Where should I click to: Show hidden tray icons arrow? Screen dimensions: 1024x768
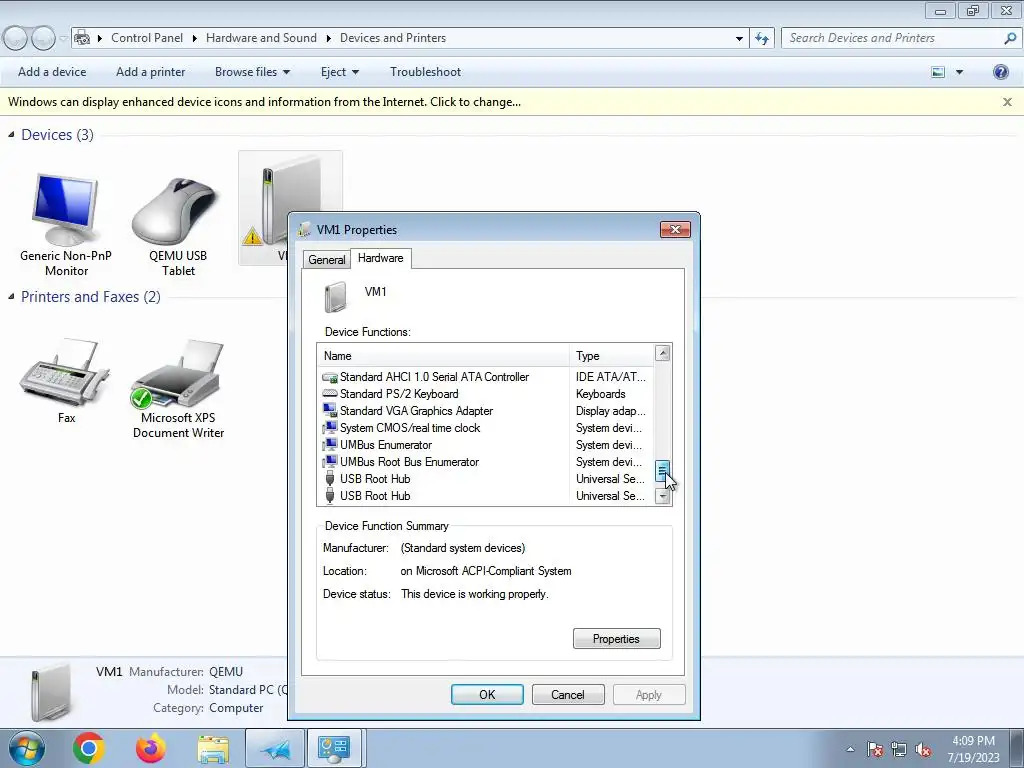(x=850, y=749)
